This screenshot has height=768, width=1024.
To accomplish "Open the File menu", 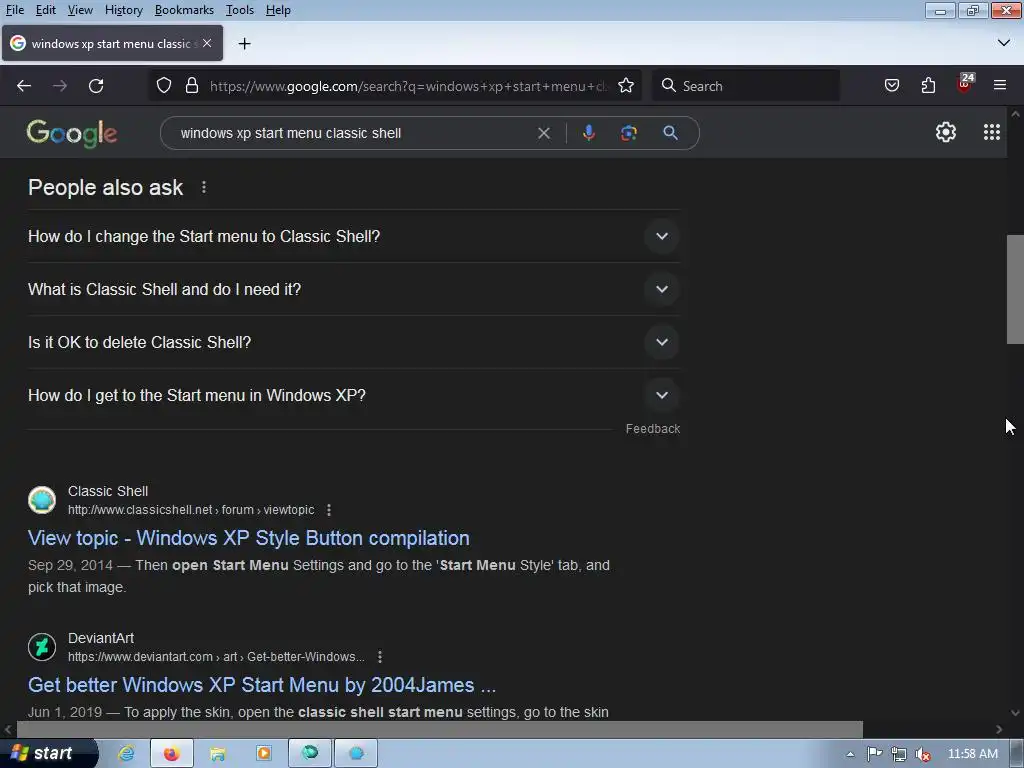I will (x=14, y=10).
